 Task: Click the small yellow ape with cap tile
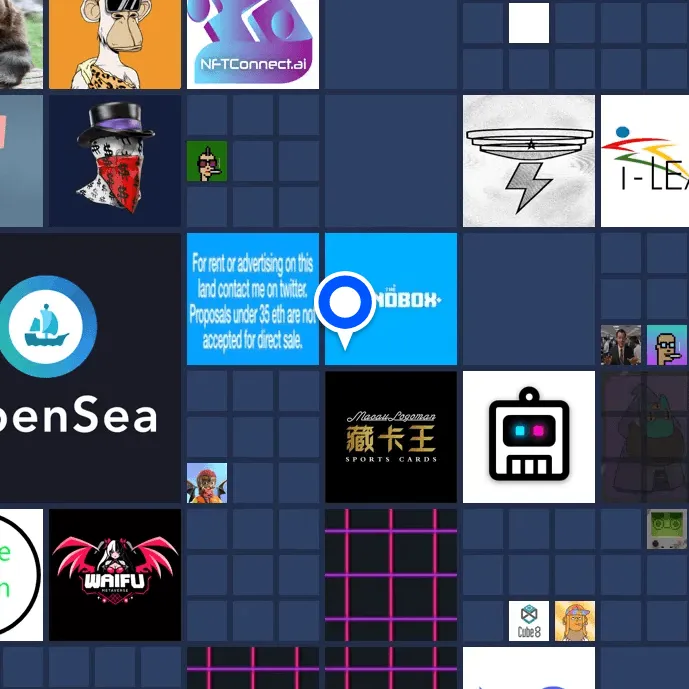click(575, 621)
